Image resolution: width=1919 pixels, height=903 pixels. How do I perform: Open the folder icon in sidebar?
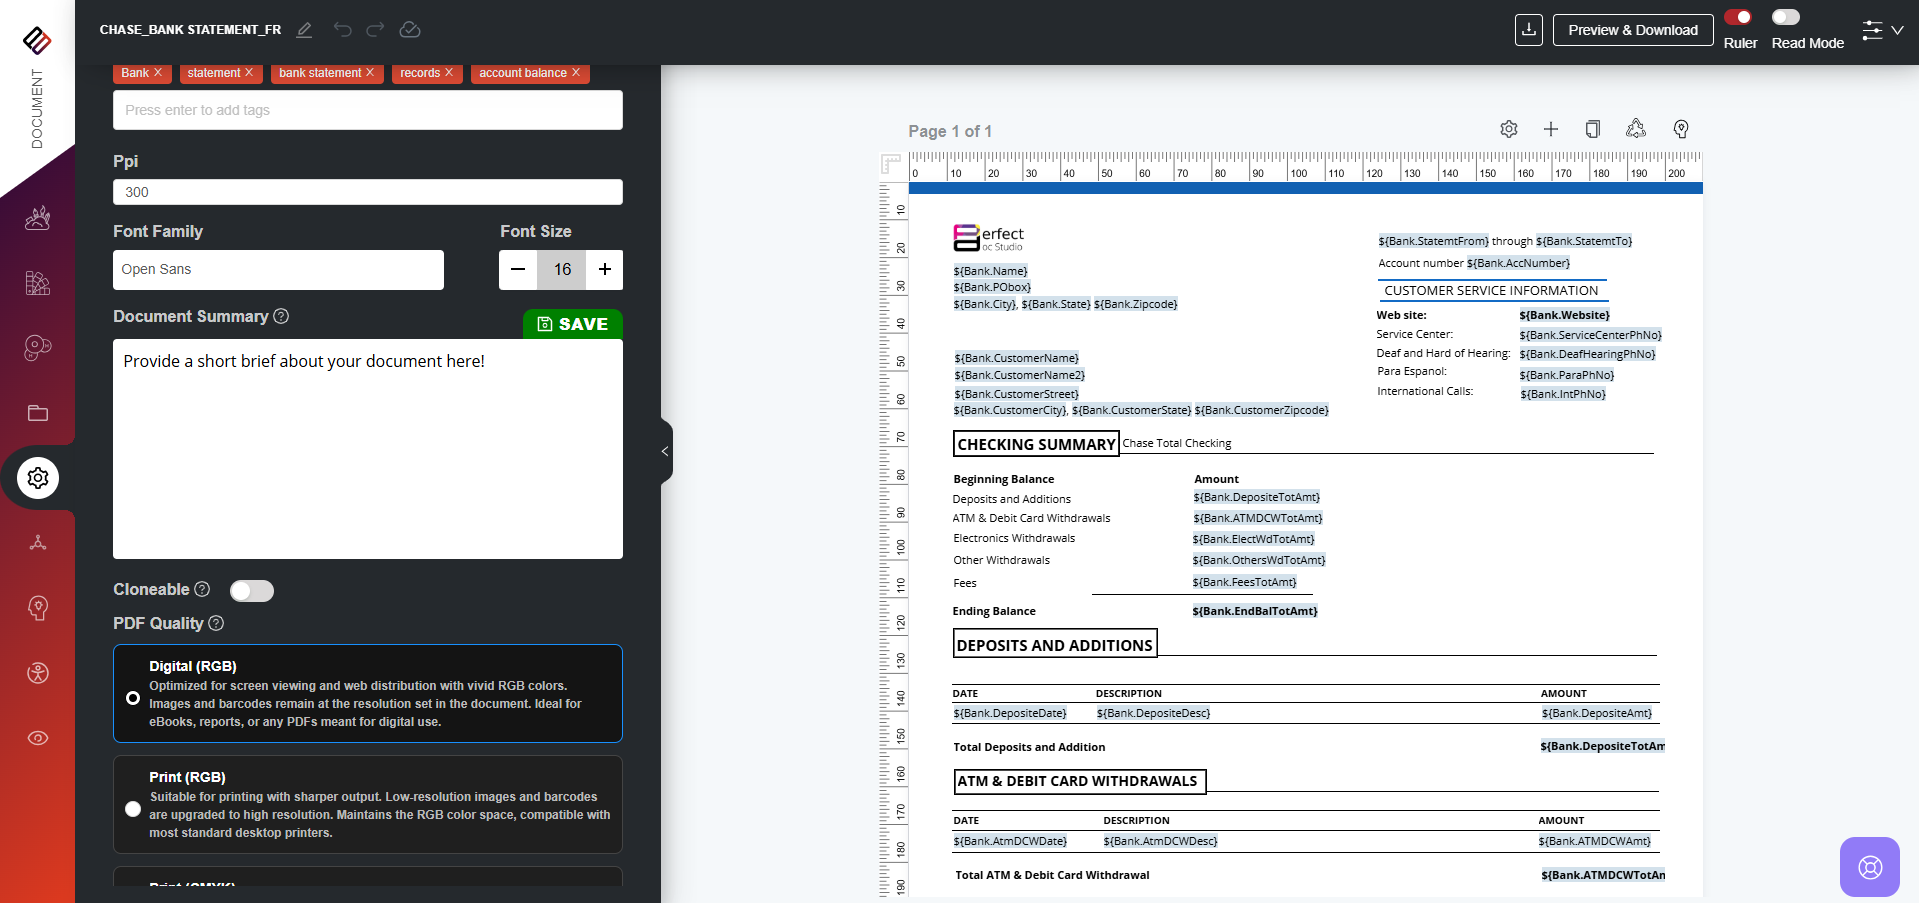pyautogui.click(x=38, y=413)
